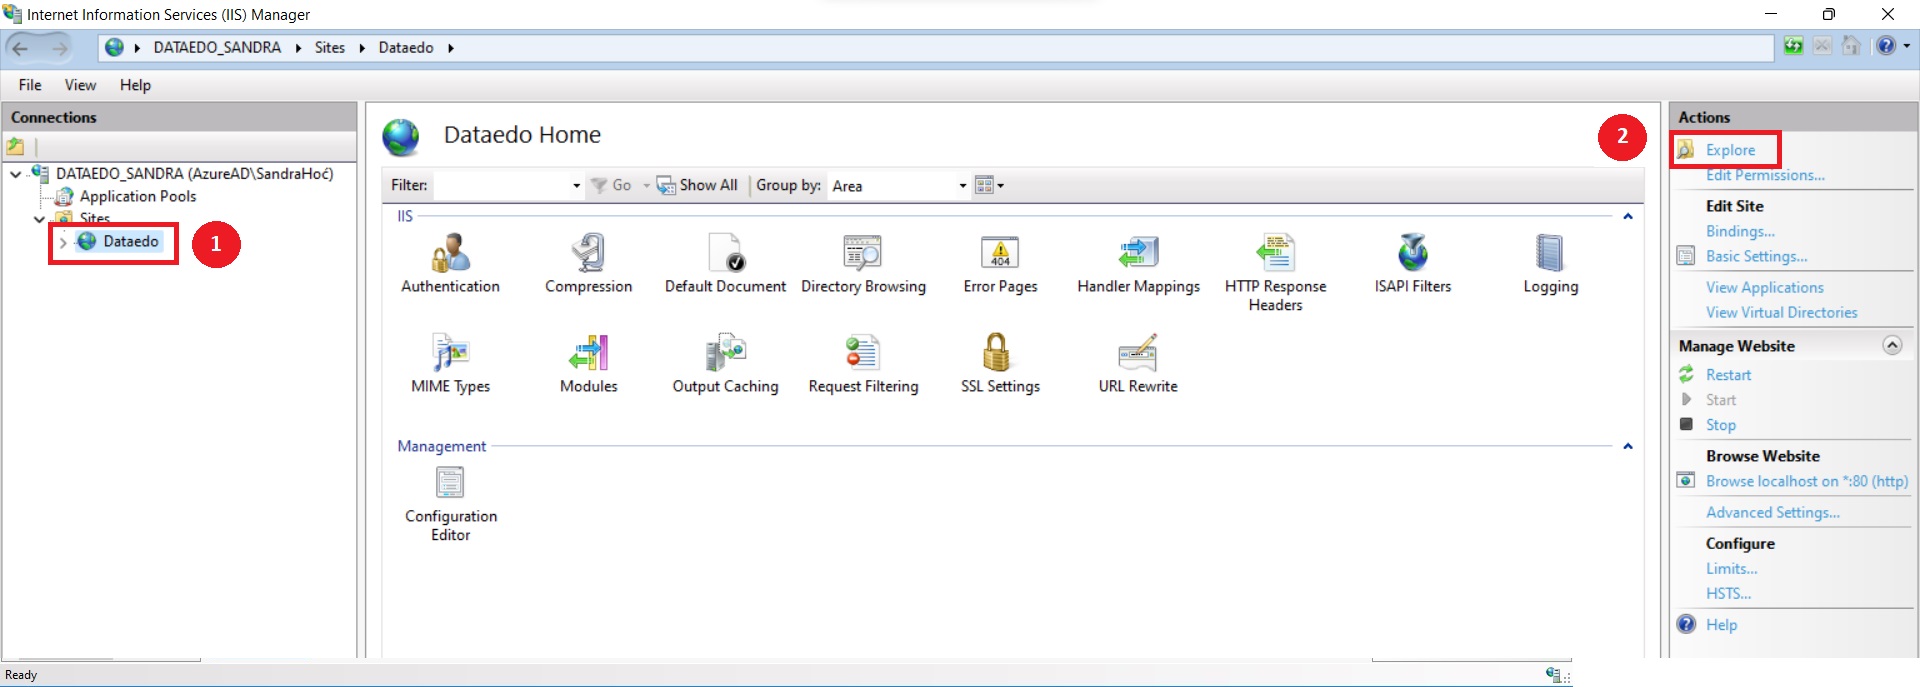Click the Explore action link
1920x687 pixels.
[x=1730, y=150]
